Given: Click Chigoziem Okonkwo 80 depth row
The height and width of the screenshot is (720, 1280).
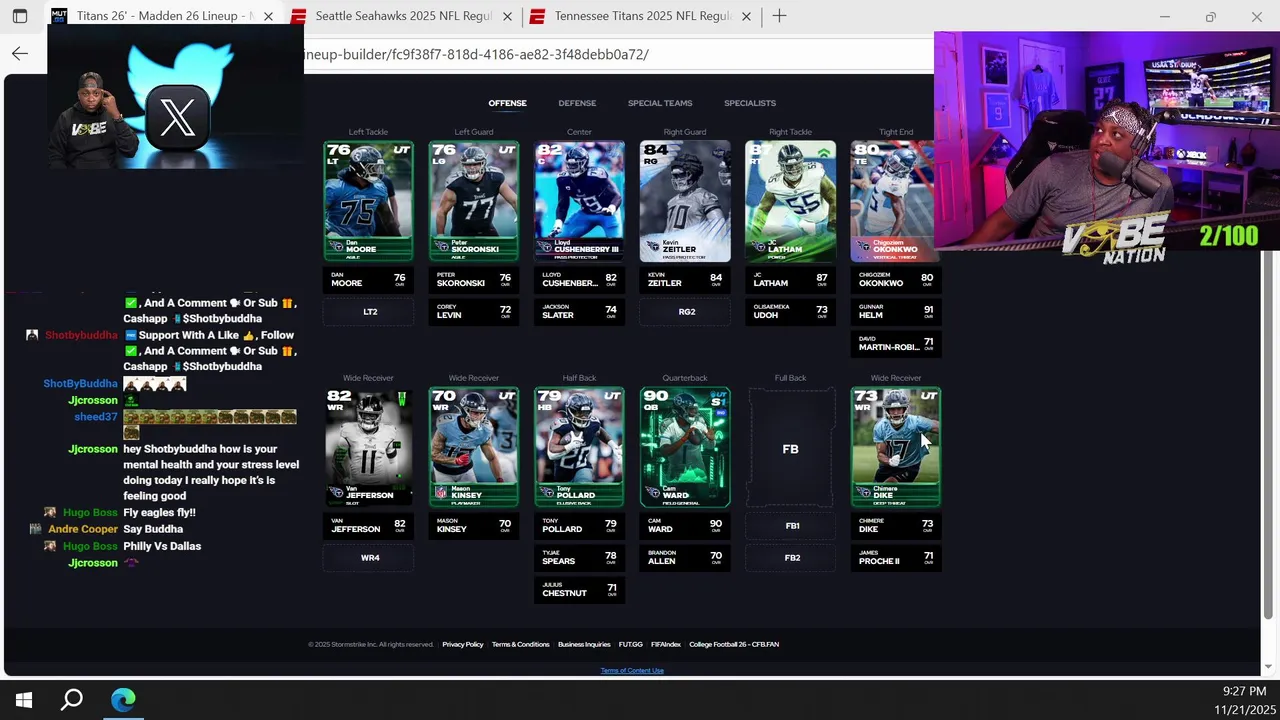Looking at the screenshot, I should coord(896,280).
